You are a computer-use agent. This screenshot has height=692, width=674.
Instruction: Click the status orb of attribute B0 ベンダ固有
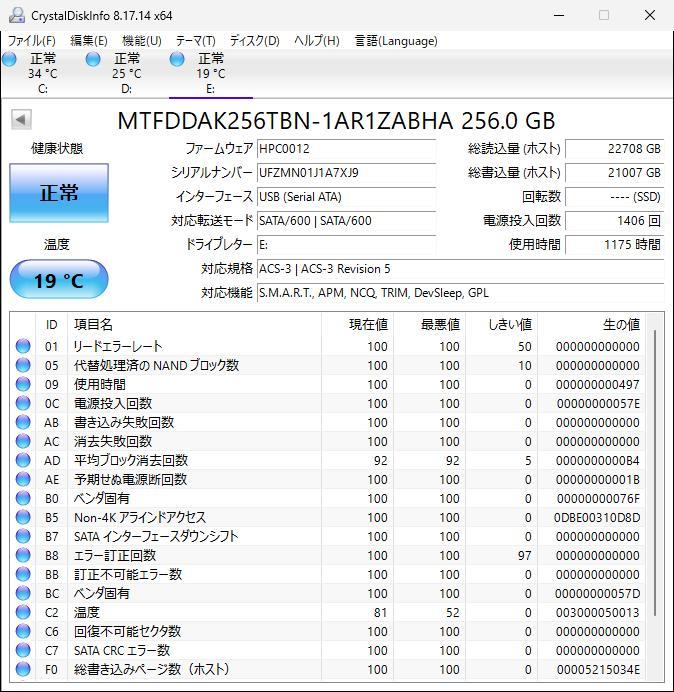[23, 498]
